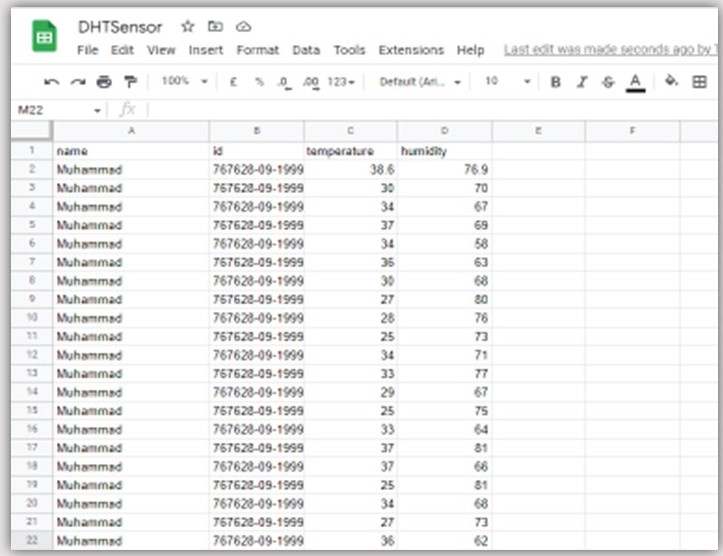This screenshot has height=556, width=723.
Task: Toggle italic text formatting
Action: [x=582, y=82]
